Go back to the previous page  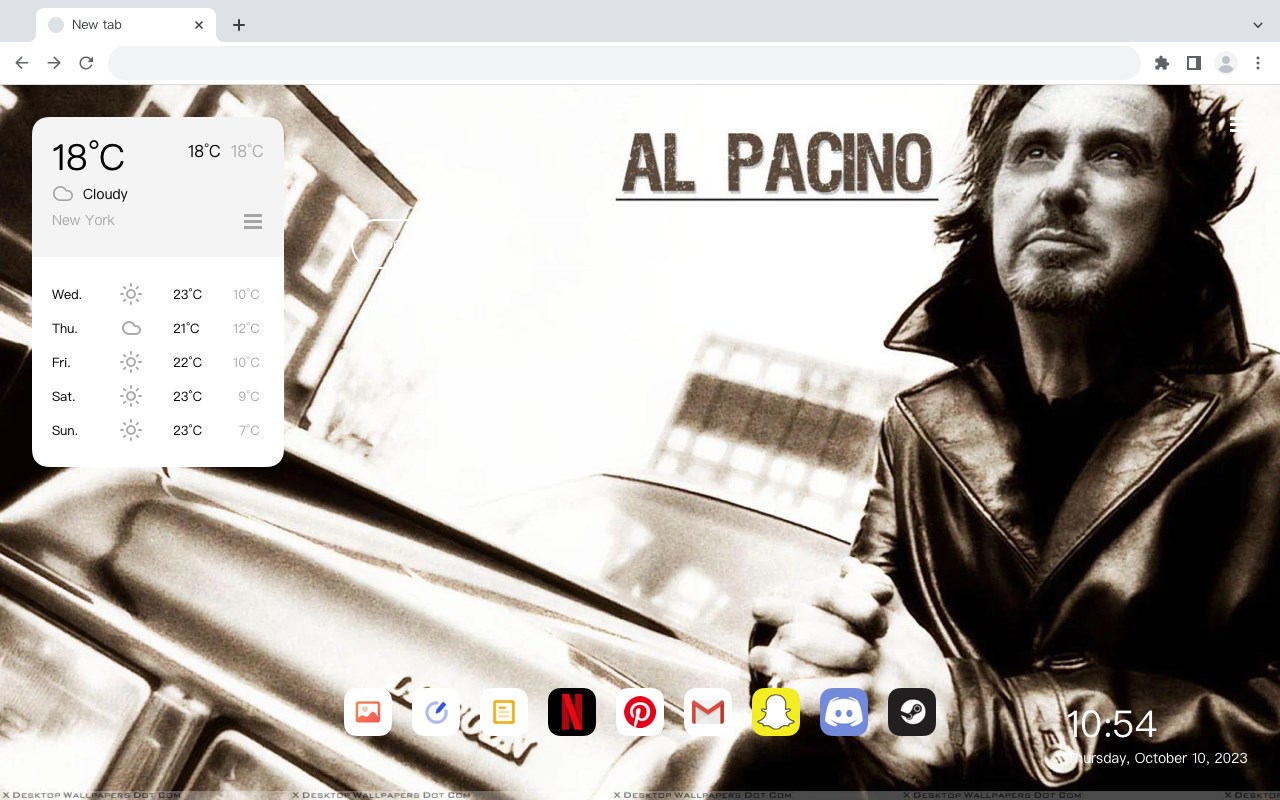tap(22, 63)
